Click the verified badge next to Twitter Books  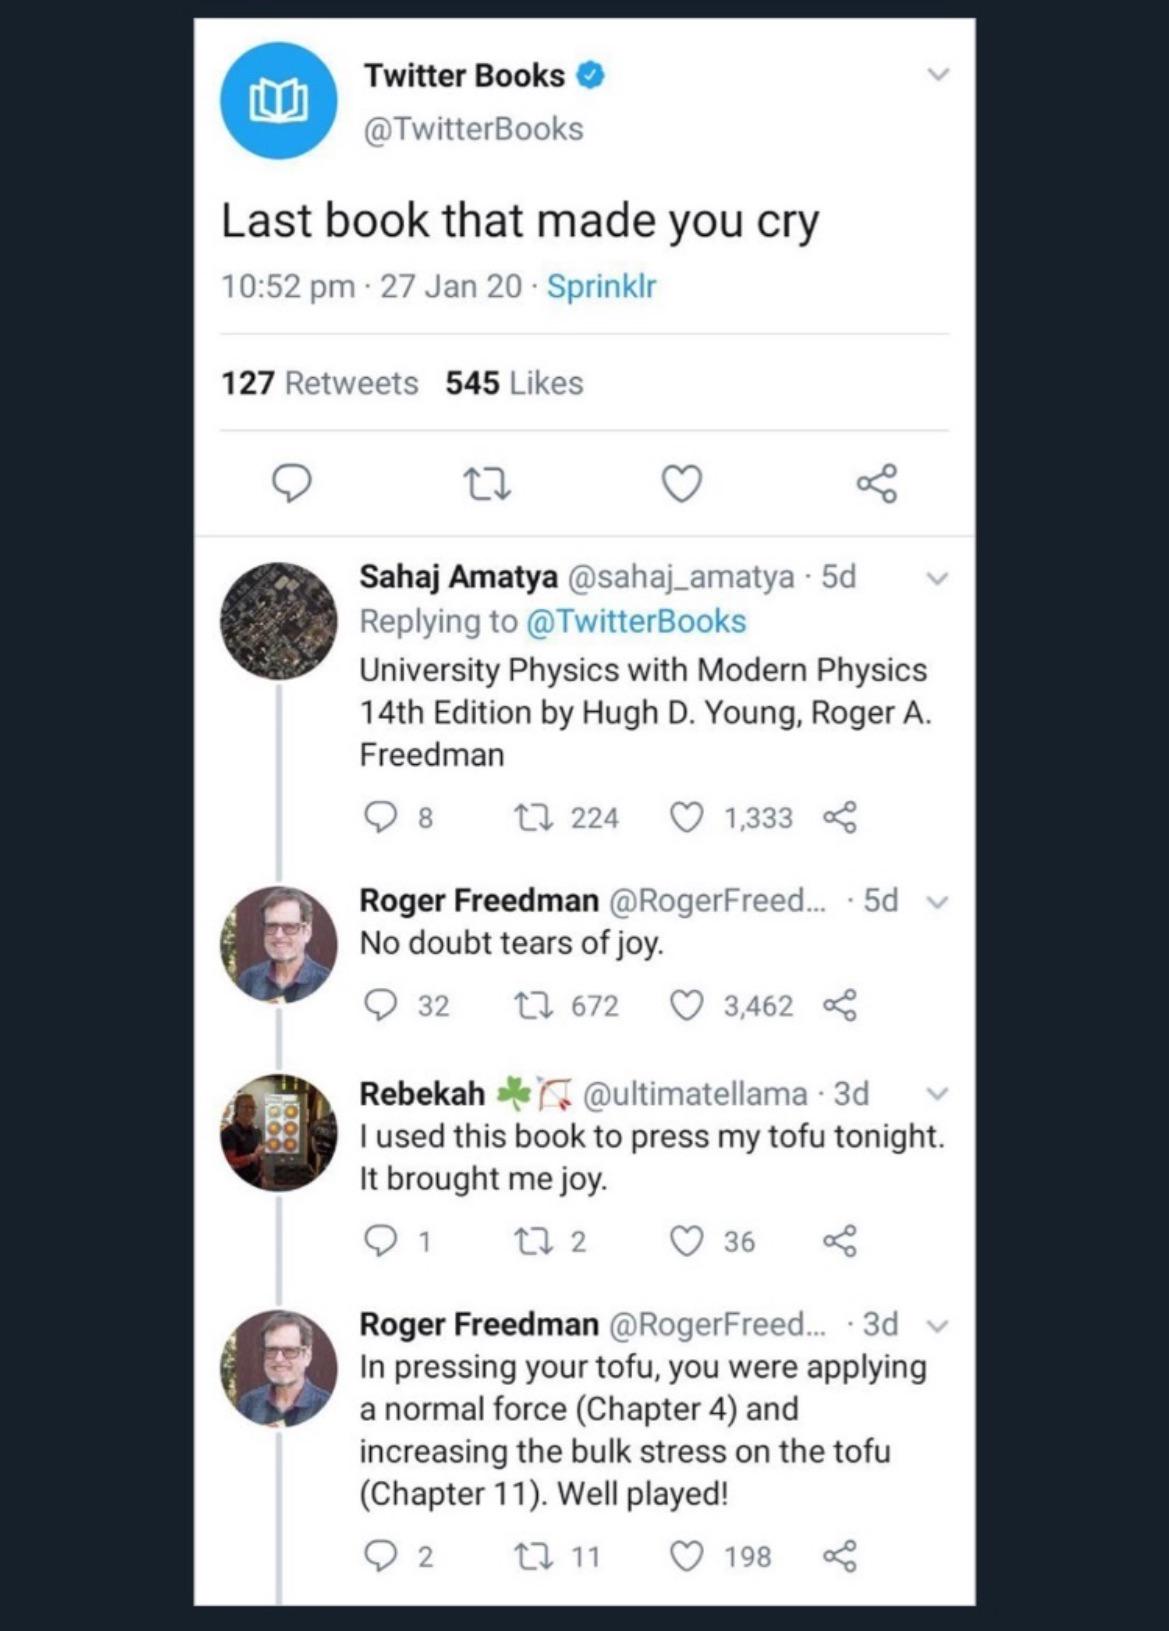590,74
